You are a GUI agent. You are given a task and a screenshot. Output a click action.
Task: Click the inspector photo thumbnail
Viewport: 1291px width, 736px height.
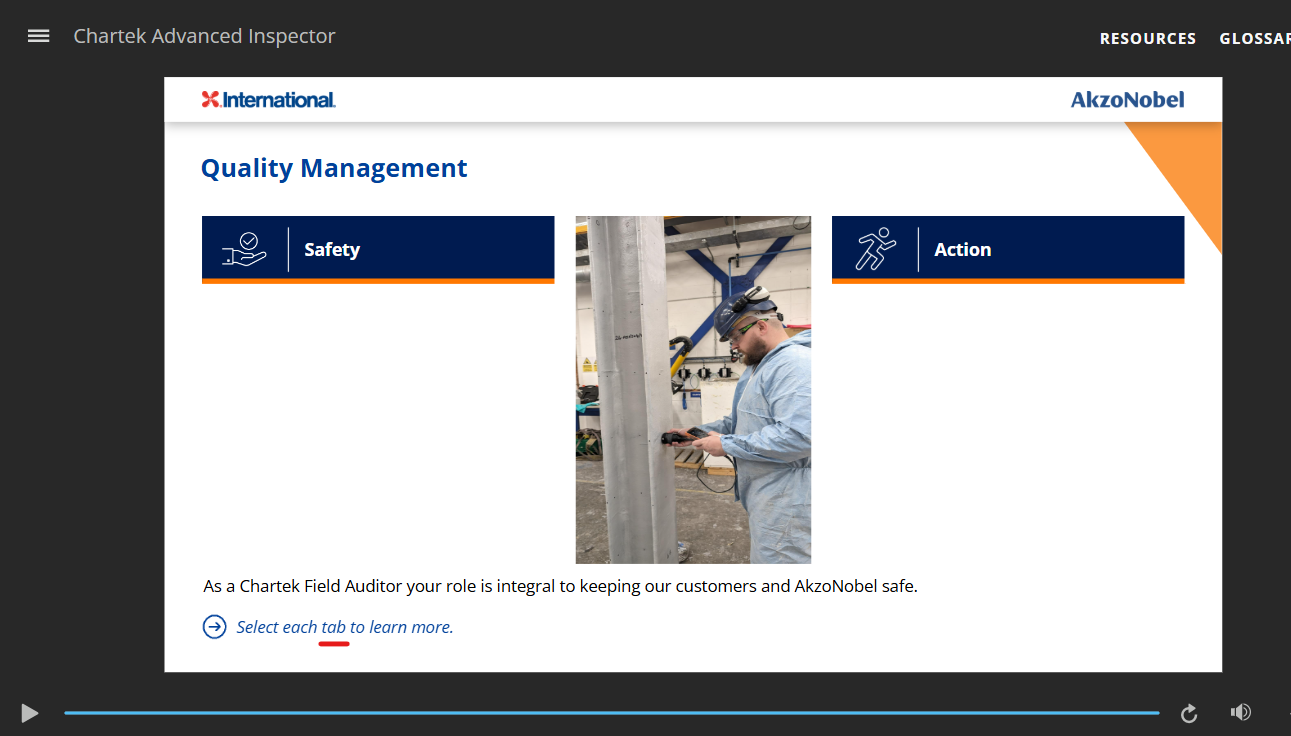click(x=693, y=390)
